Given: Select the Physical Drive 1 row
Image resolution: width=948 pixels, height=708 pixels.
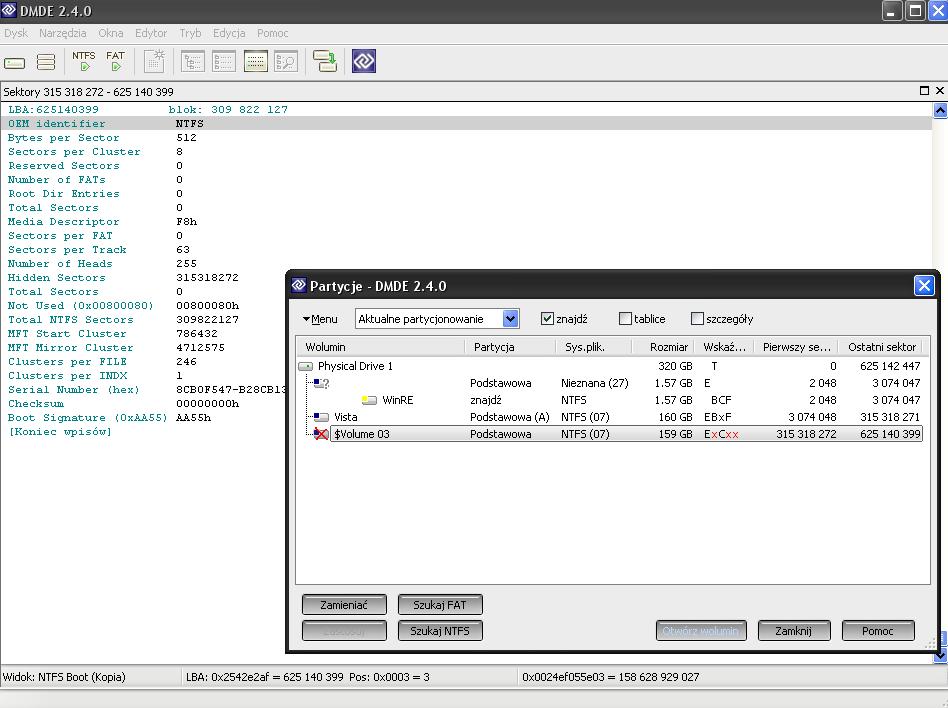Looking at the screenshot, I should (610, 366).
